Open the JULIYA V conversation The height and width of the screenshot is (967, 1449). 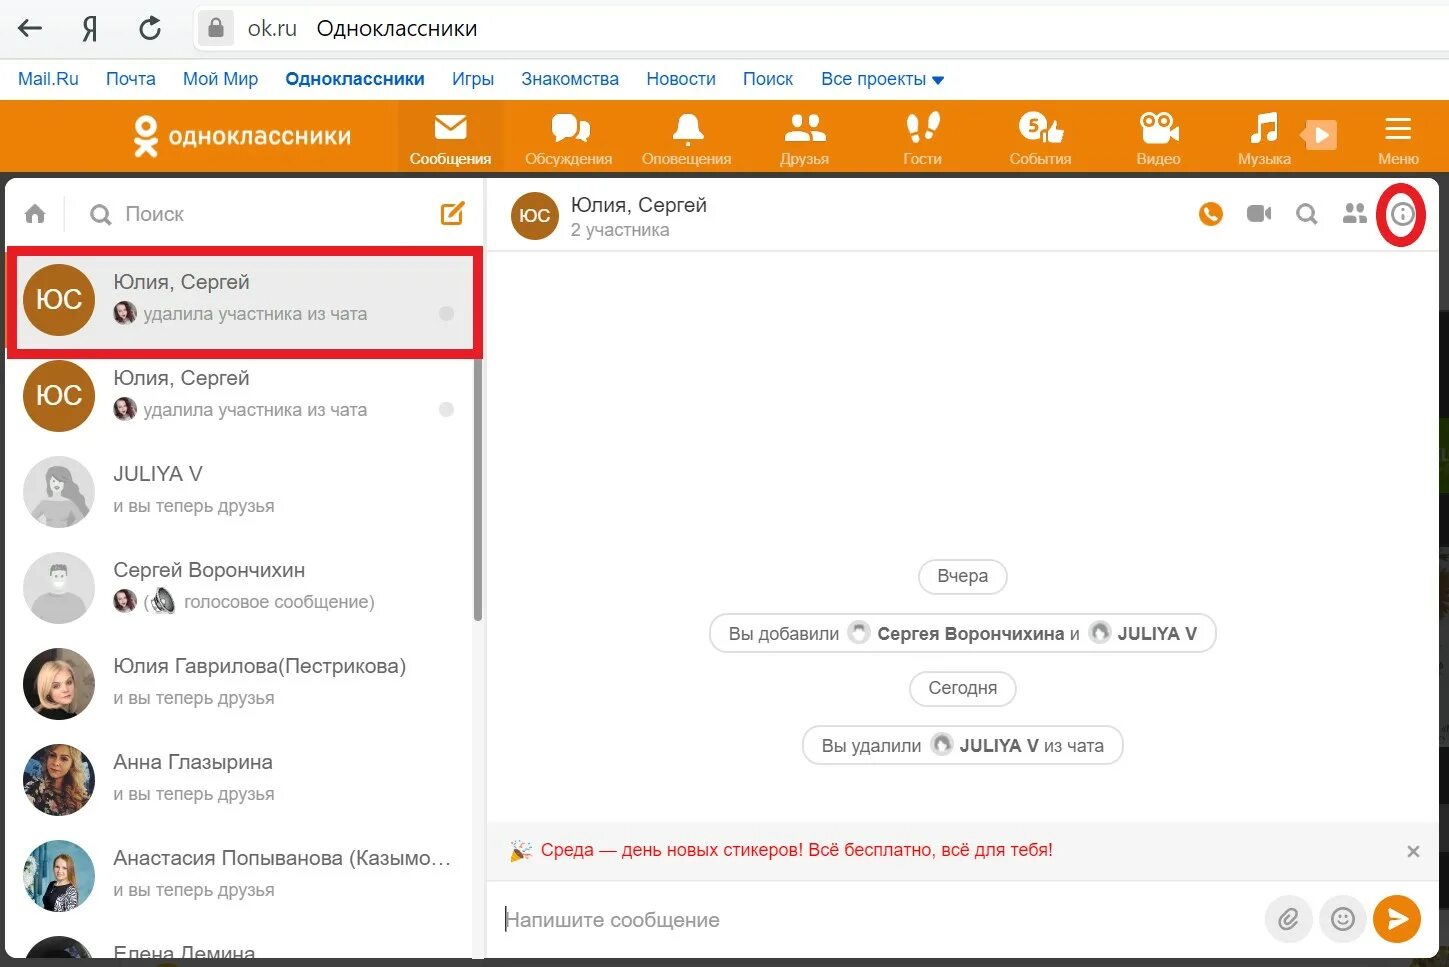coord(240,491)
